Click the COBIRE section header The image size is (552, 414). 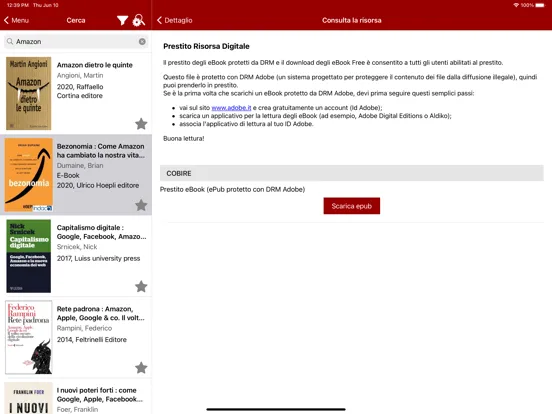click(x=352, y=173)
